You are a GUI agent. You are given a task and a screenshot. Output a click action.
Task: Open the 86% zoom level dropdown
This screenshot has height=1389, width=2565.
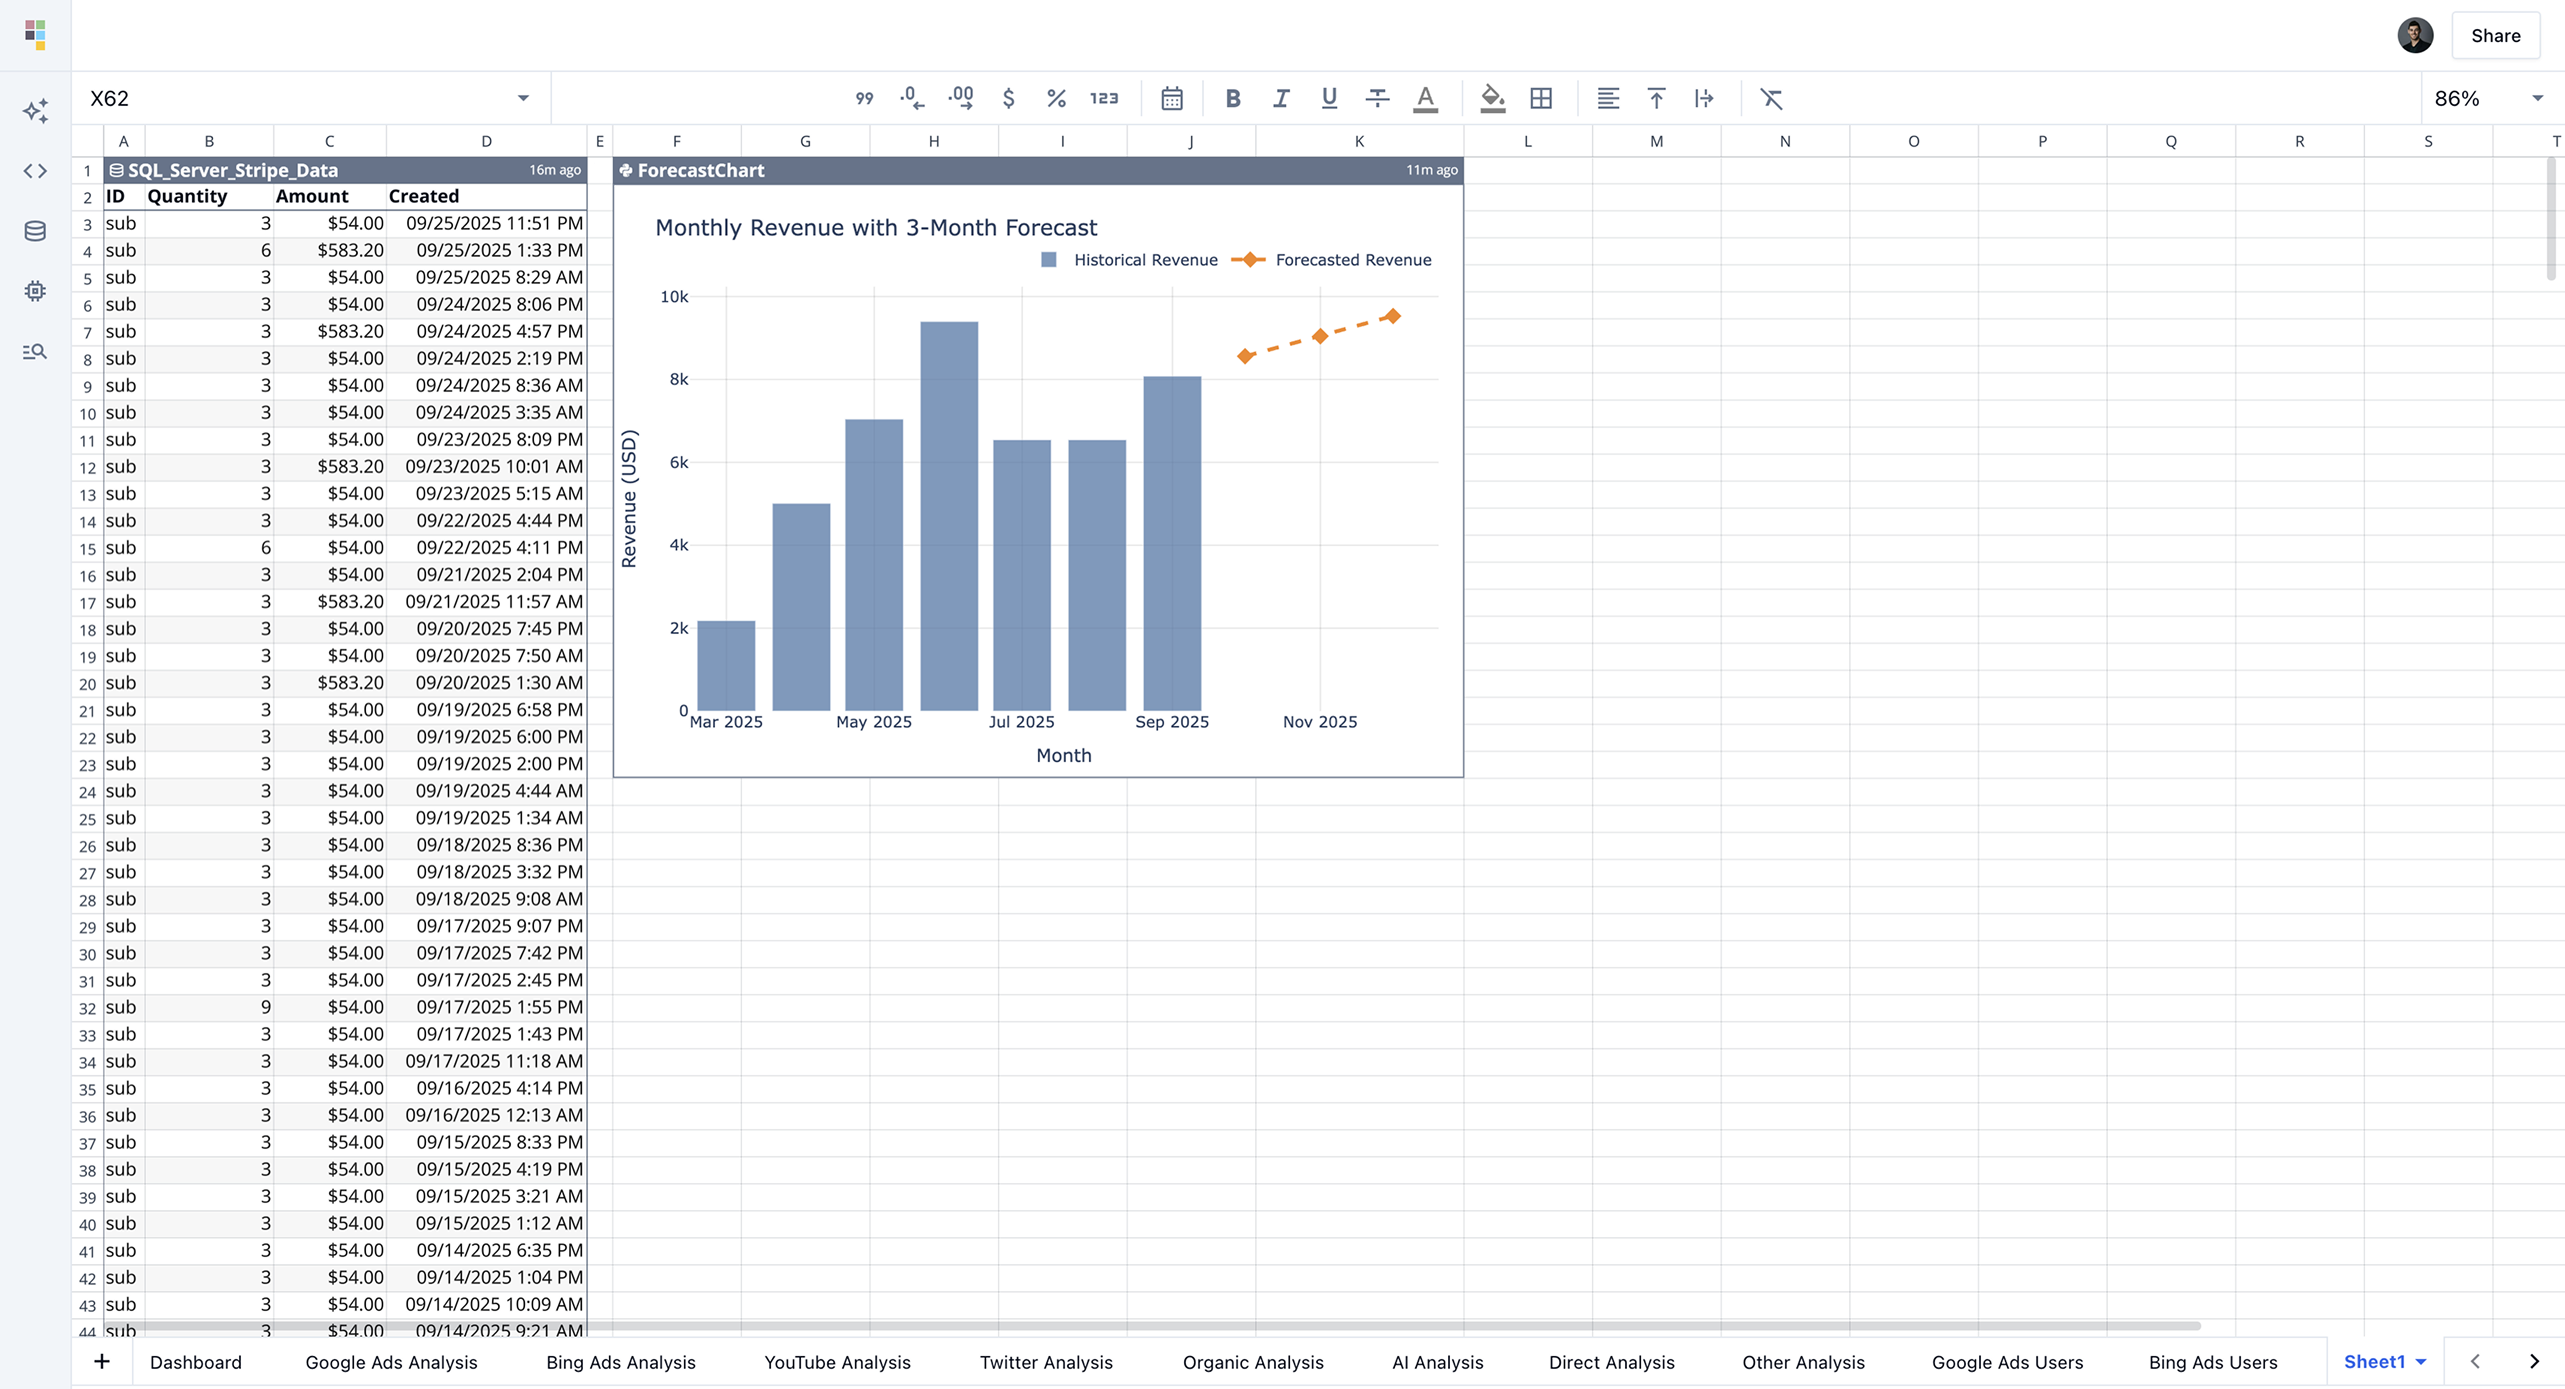pos(2537,98)
